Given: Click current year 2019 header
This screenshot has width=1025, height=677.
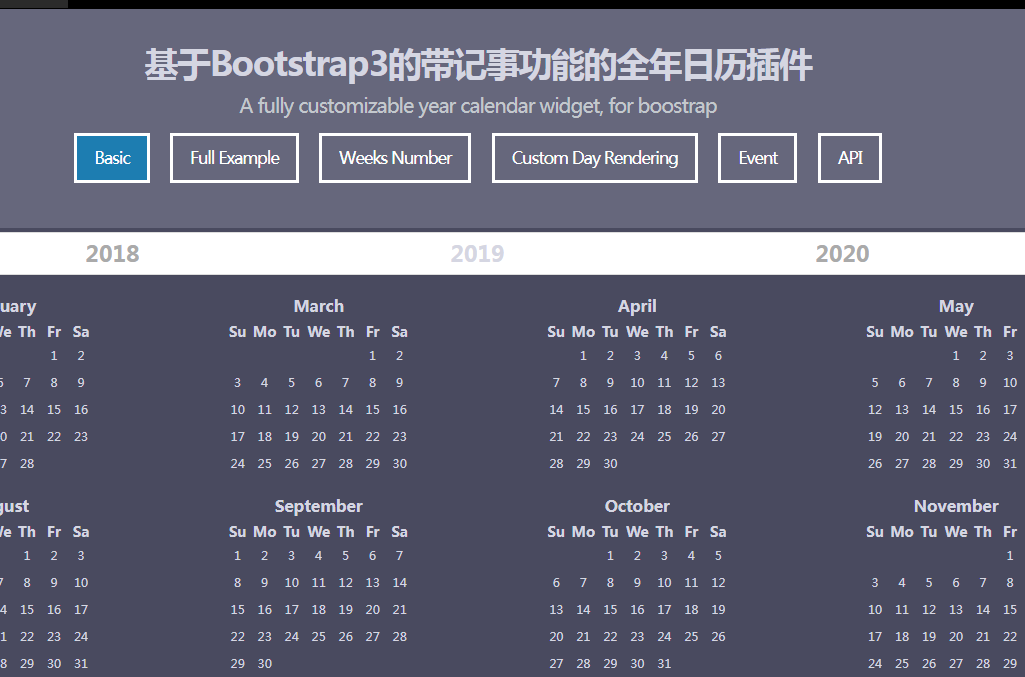Looking at the screenshot, I should [477, 254].
